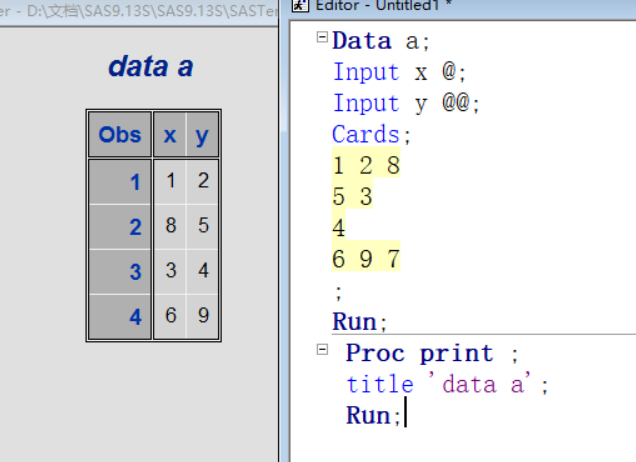Click the first 'Run;' statement after the data
This screenshot has width=636, height=462.
pyautogui.click(x=359, y=322)
